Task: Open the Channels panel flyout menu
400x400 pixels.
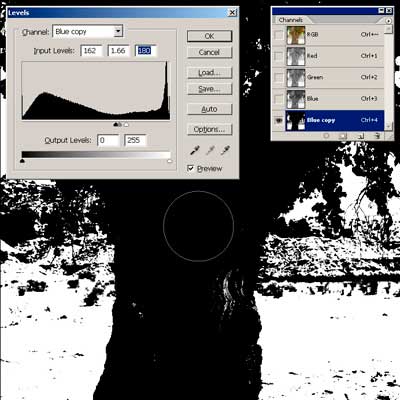Action: (388, 21)
